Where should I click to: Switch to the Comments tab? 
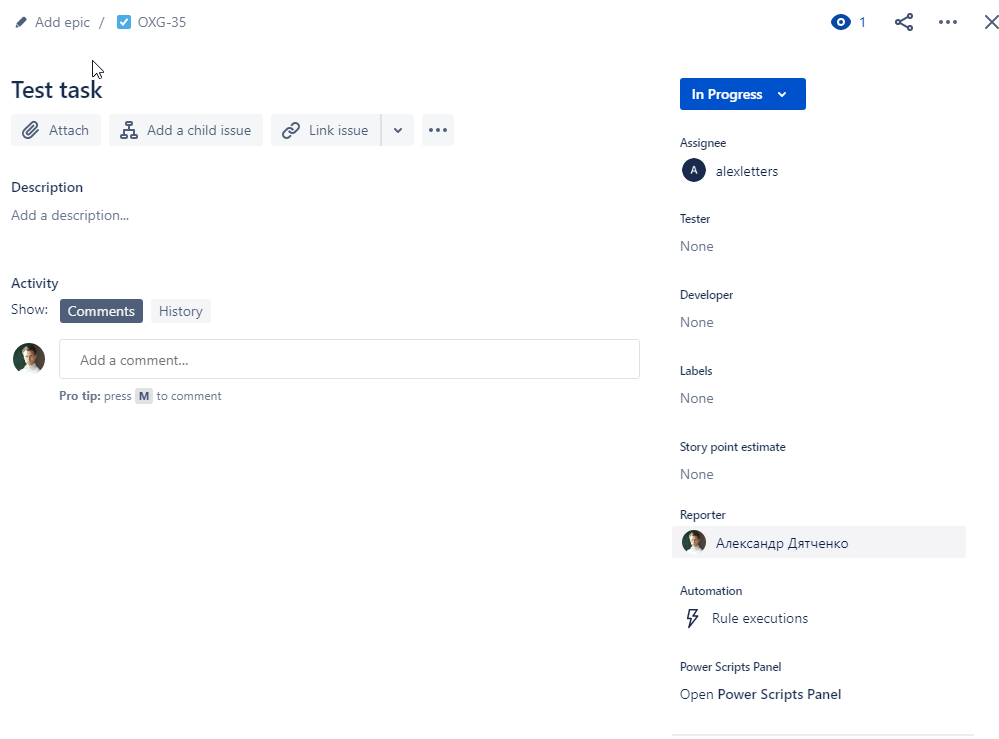coord(101,311)
